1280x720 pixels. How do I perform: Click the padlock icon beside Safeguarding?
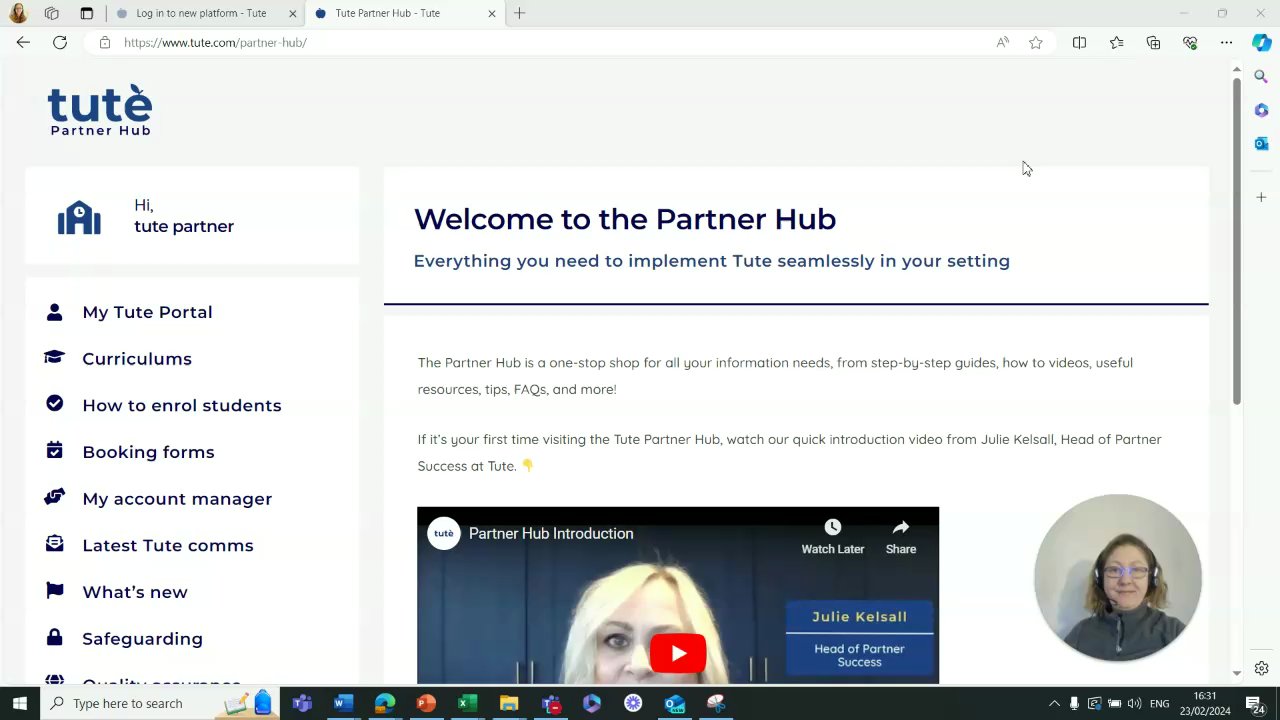click(x=54, y=637)
